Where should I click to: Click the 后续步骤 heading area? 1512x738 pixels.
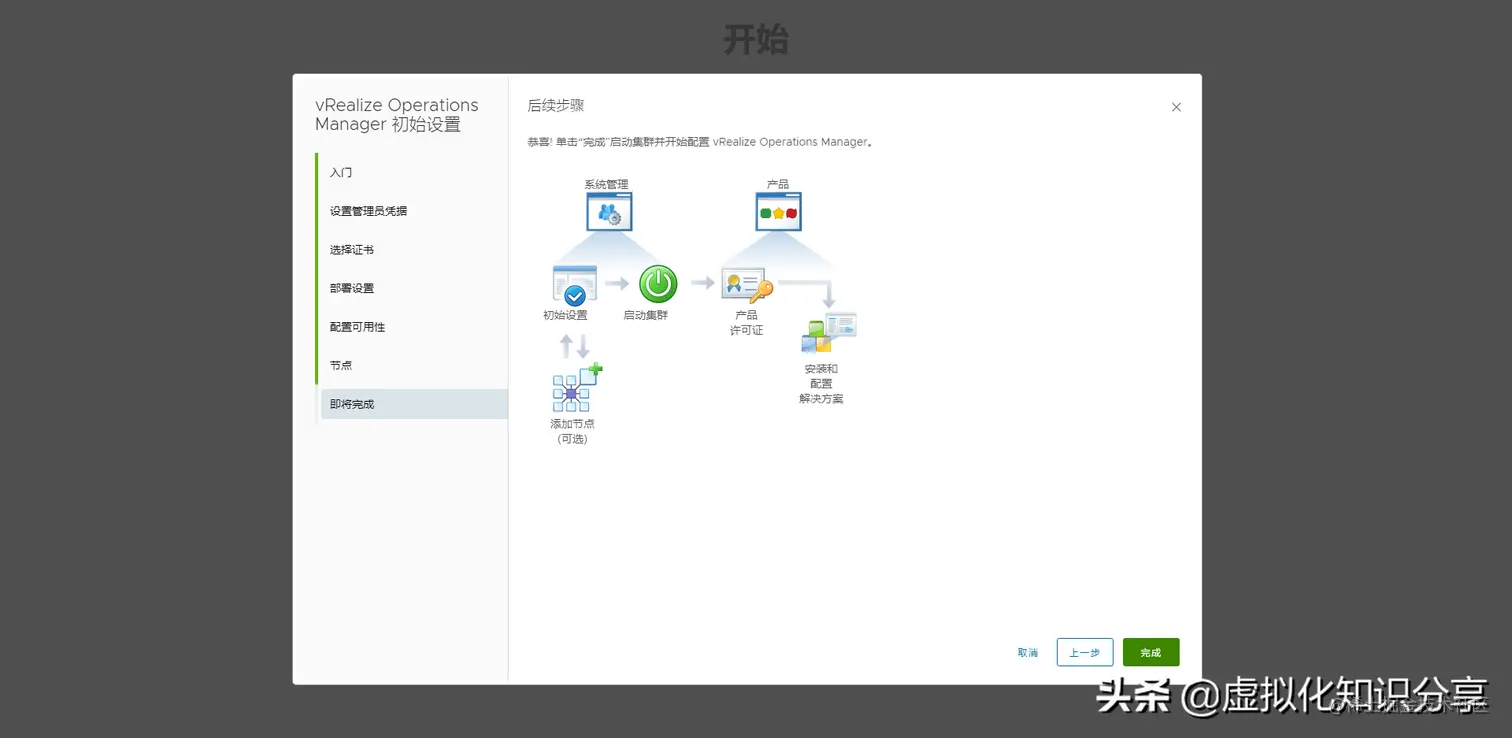[x=555, y=105]
